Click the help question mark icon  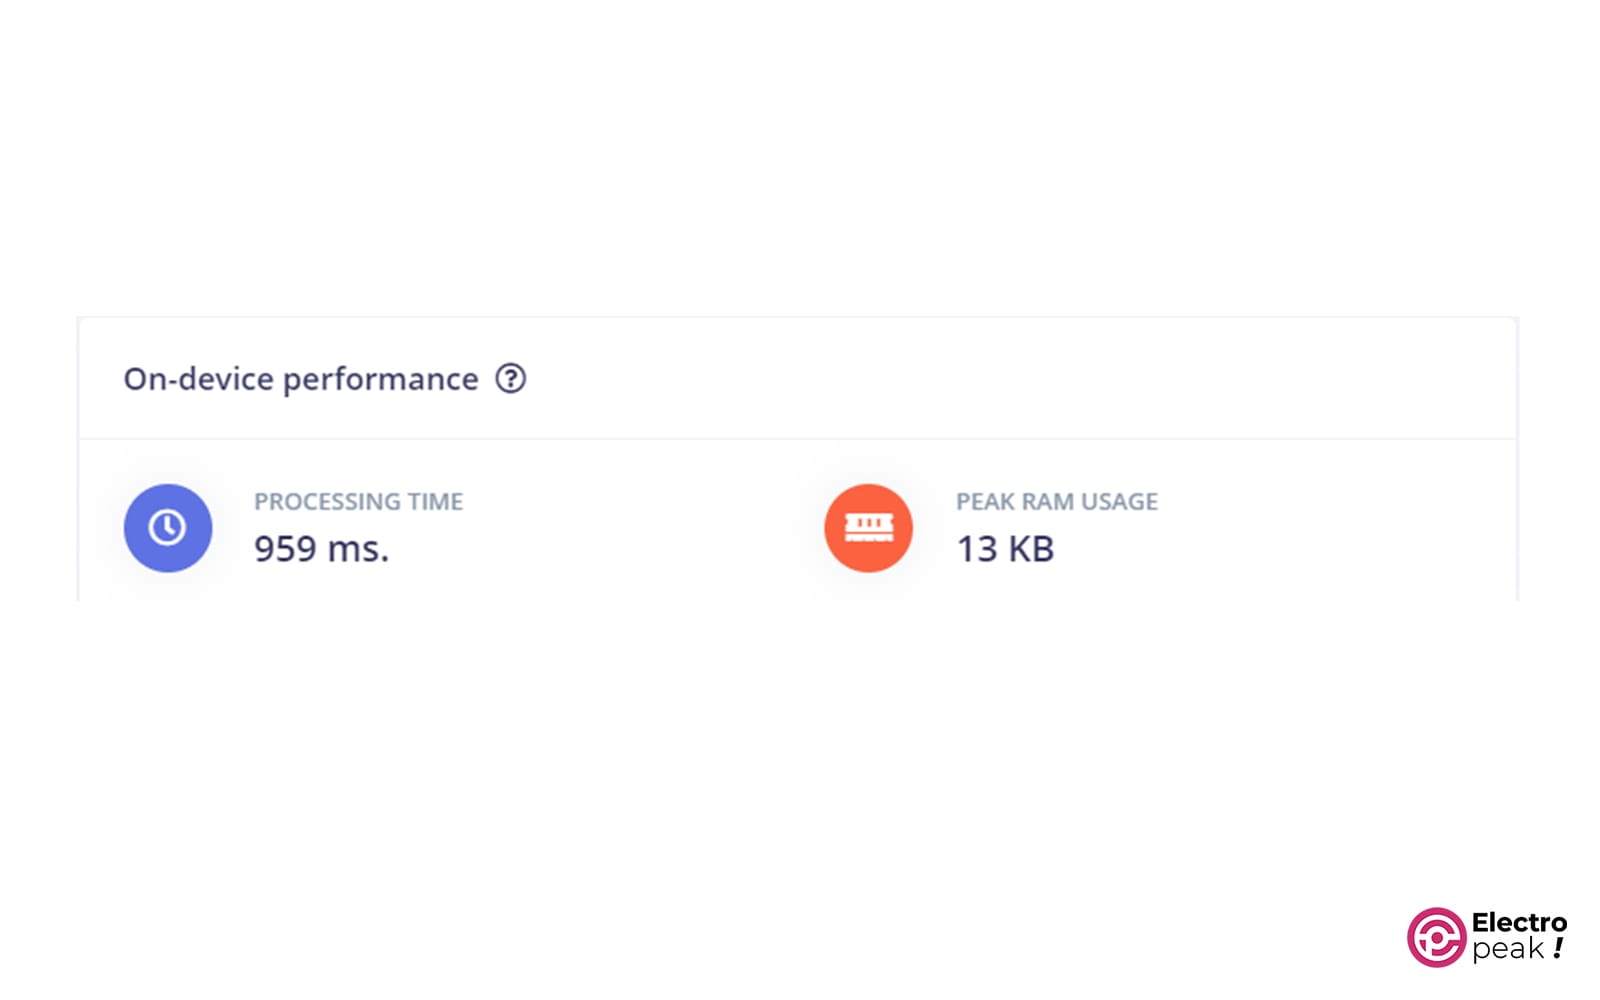511,379
